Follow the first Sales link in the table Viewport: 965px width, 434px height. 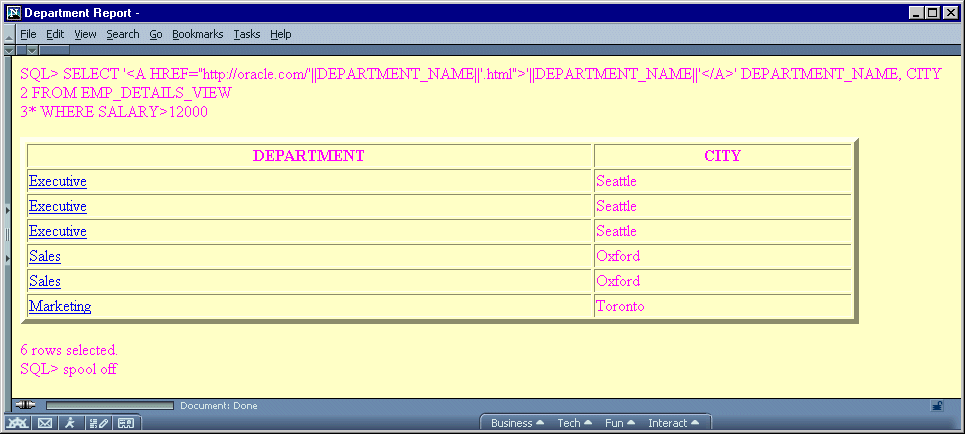tap(45, 256)
